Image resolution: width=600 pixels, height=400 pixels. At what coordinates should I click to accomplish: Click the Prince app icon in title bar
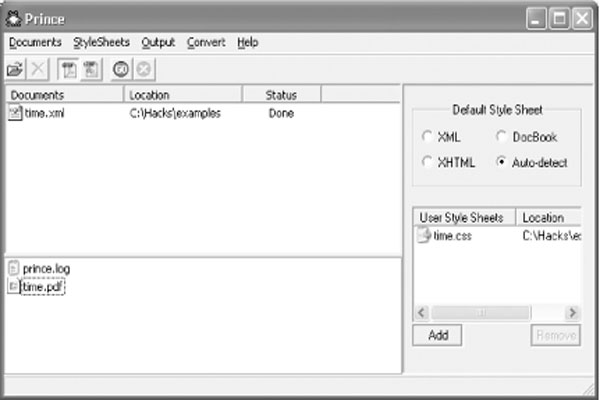click(x=14, y=18)
